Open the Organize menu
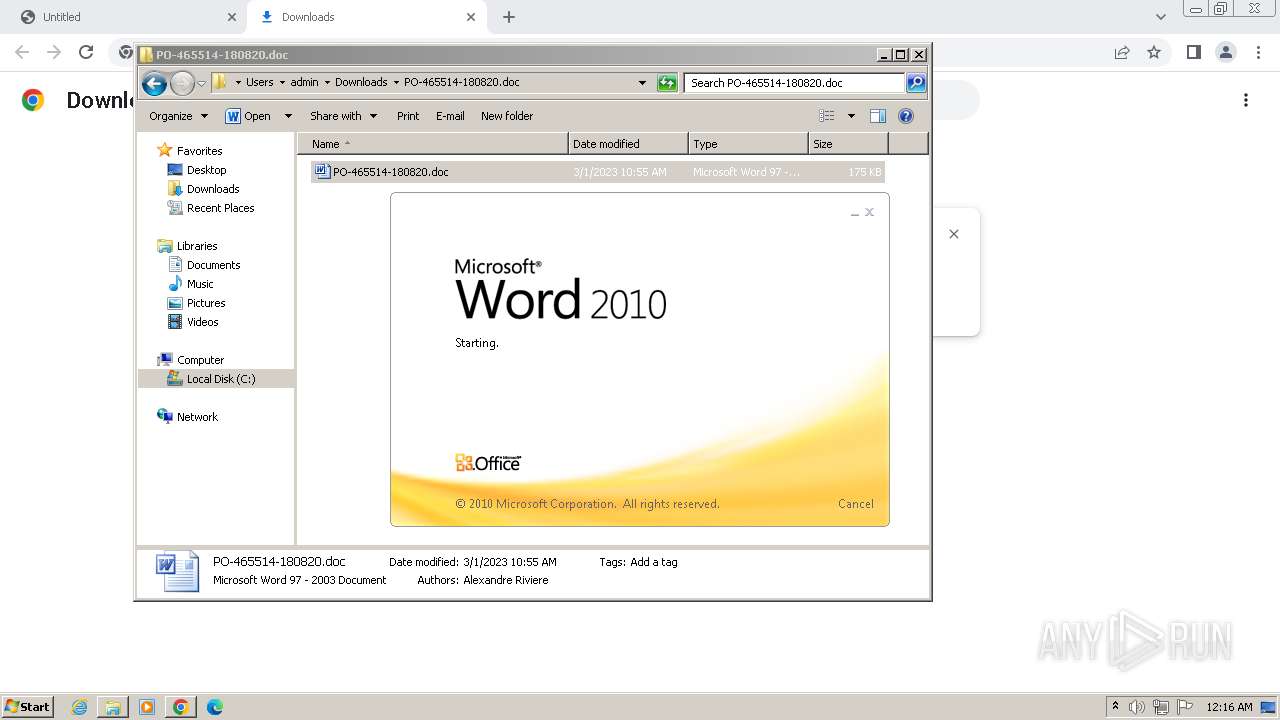This screenshot has height=720, width=1280. click(178, 116)
